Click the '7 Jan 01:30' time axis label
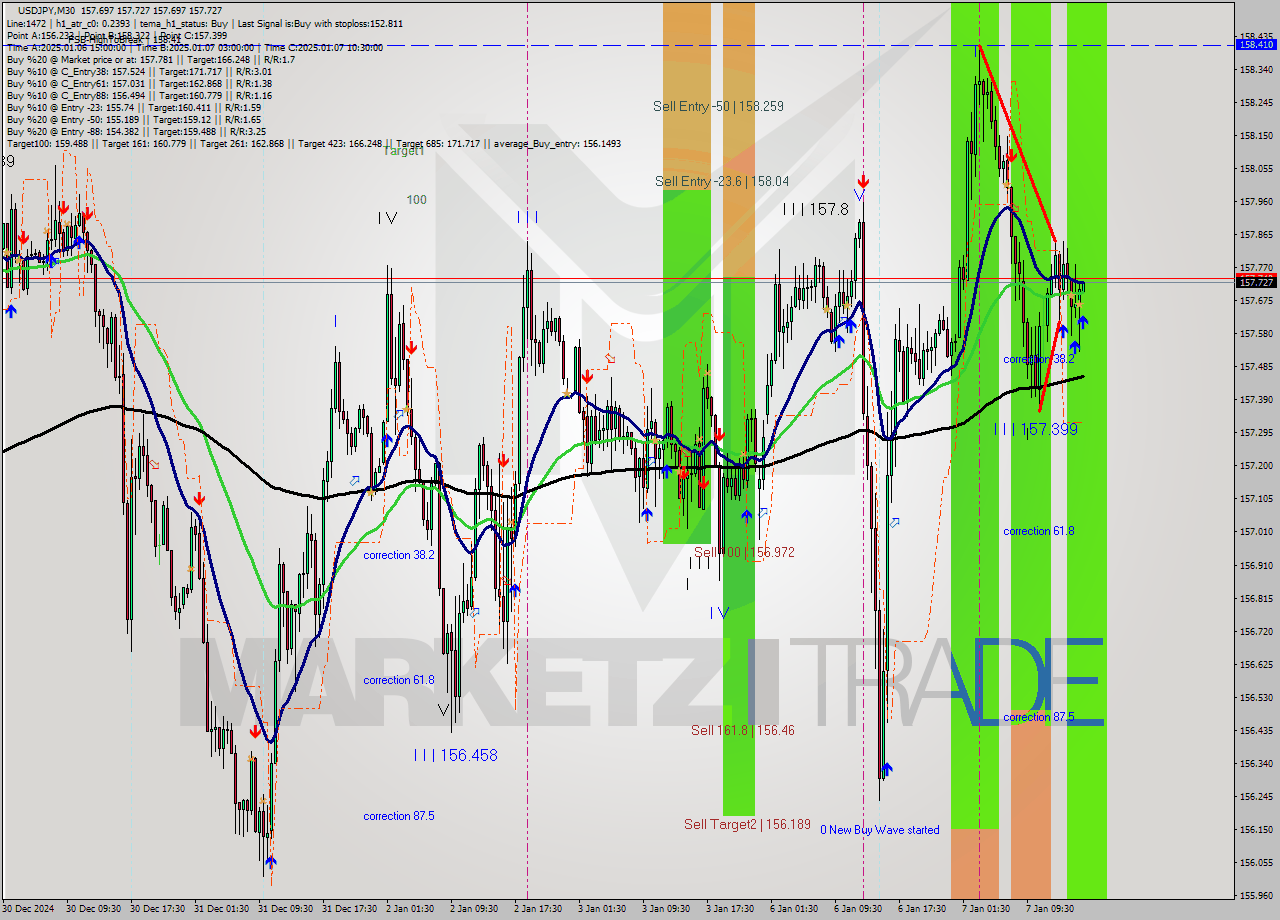1280x920 pixels. tap(986, 909)
